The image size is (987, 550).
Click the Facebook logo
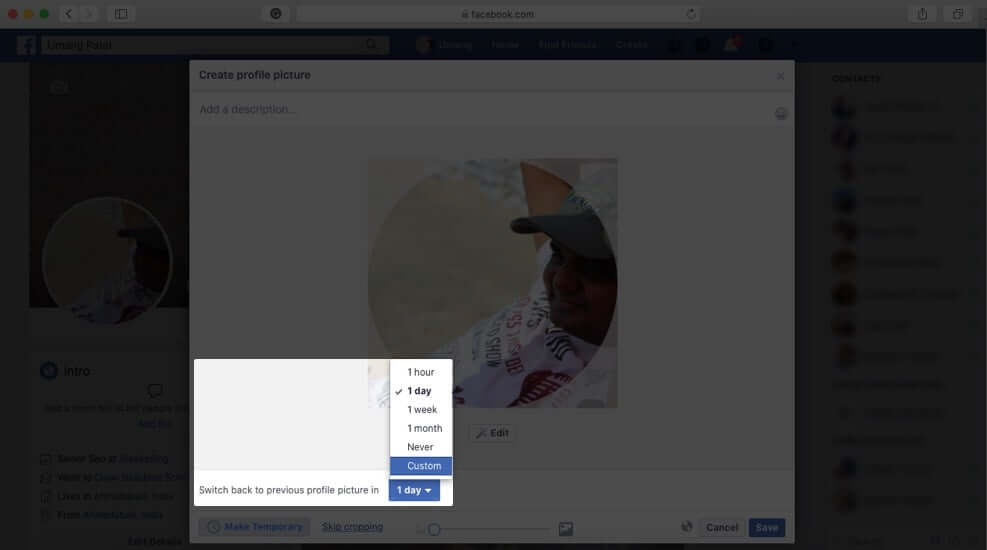(26, 45)
